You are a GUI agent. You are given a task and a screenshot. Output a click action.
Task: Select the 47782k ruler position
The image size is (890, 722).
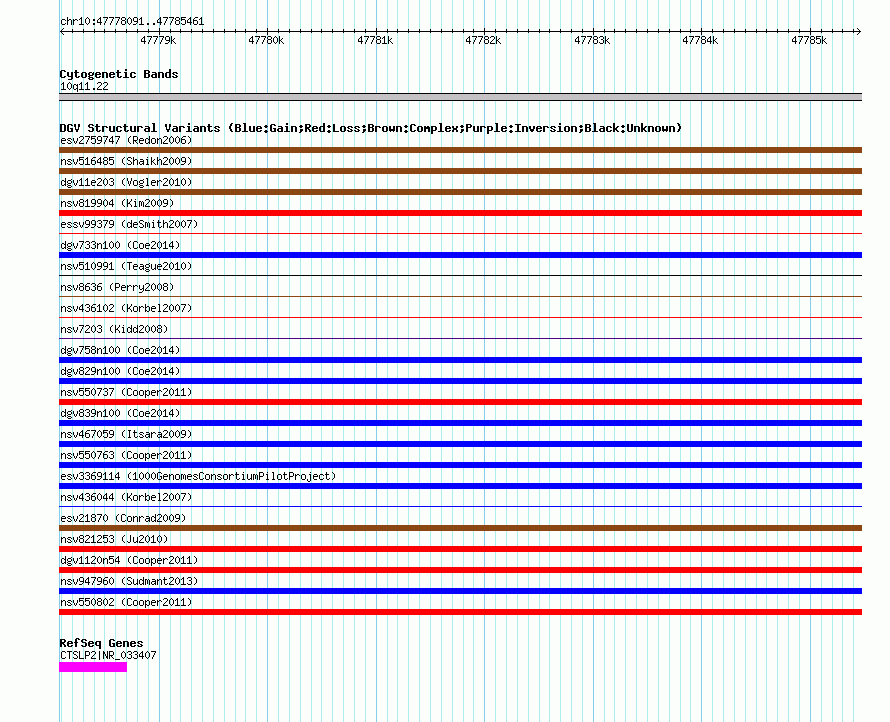[483, 40]
